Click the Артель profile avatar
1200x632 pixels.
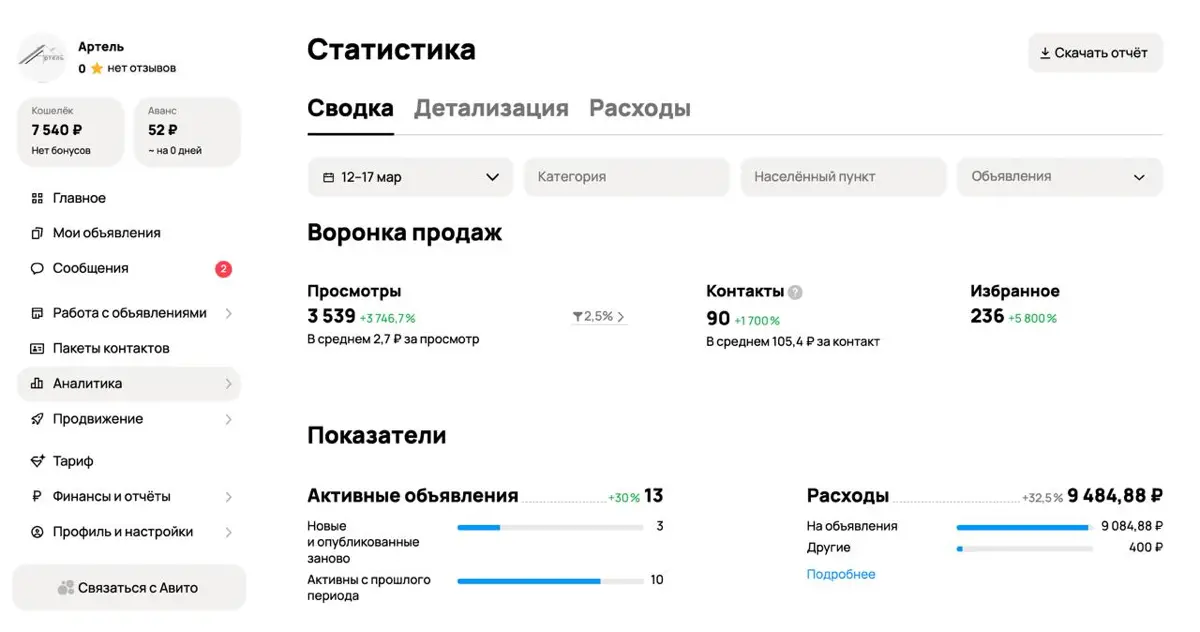click(x=42, y=57)
